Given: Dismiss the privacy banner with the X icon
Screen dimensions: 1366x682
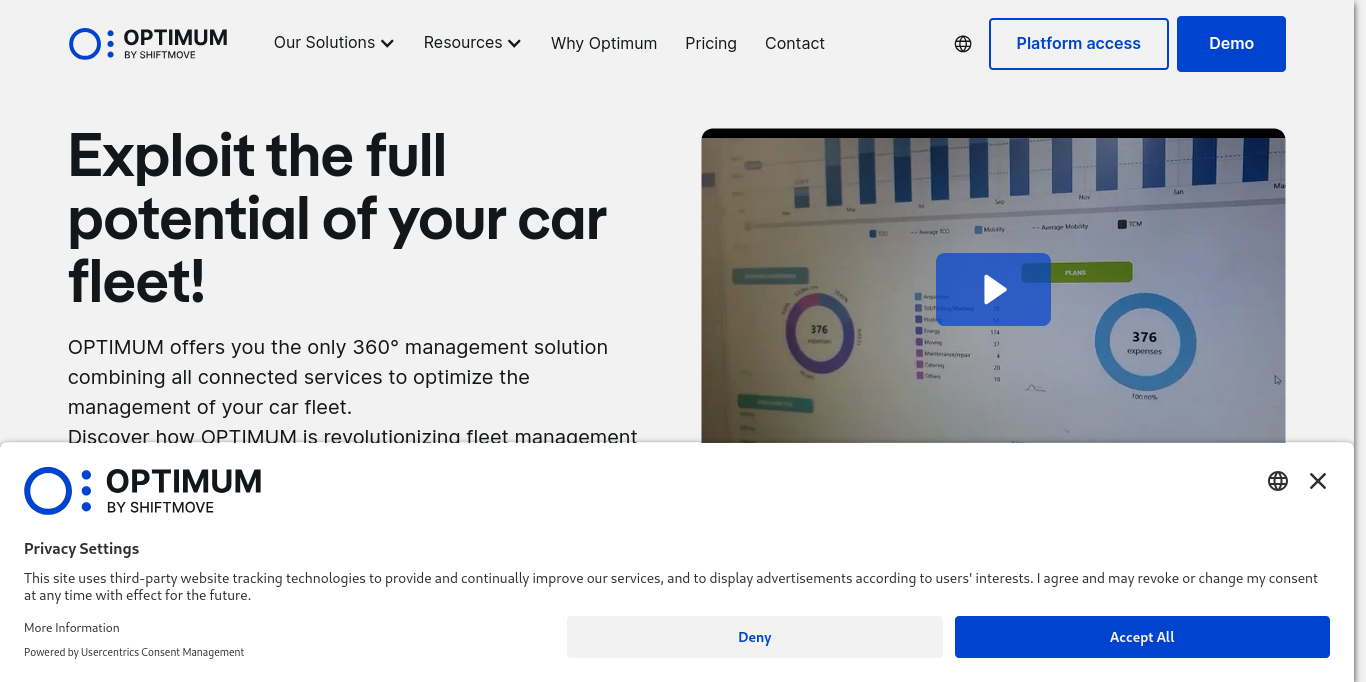Looking at the screenshot, I should [x=1318, y=481].
